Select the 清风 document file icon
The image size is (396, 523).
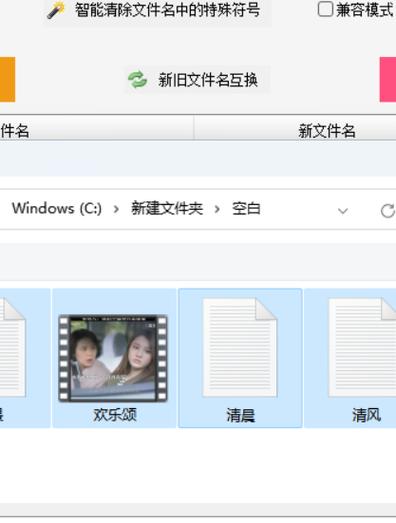pyautogui.click(x=362, y=348)
